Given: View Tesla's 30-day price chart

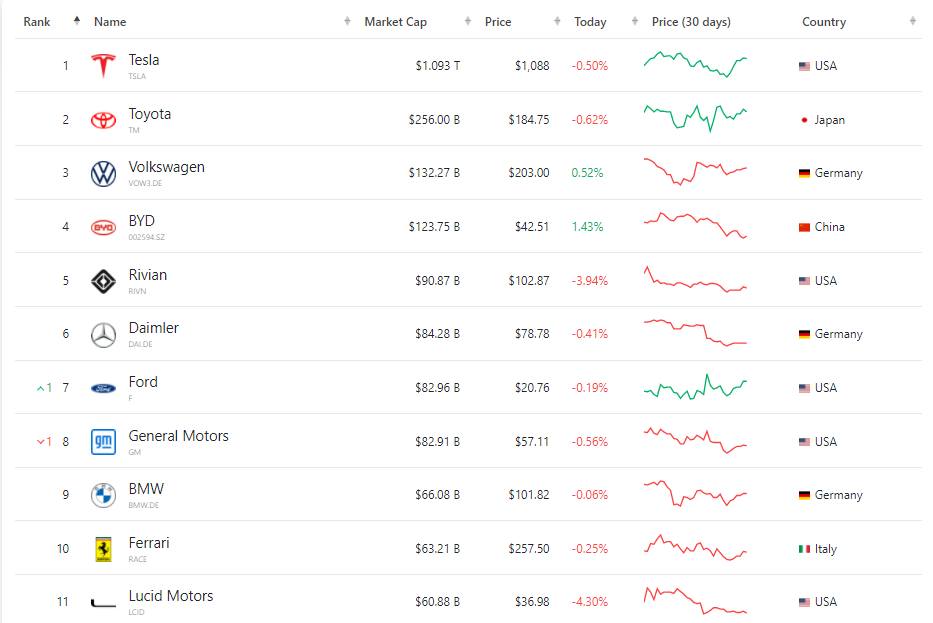Looking at the screenshot, I should tap(695, 66).
